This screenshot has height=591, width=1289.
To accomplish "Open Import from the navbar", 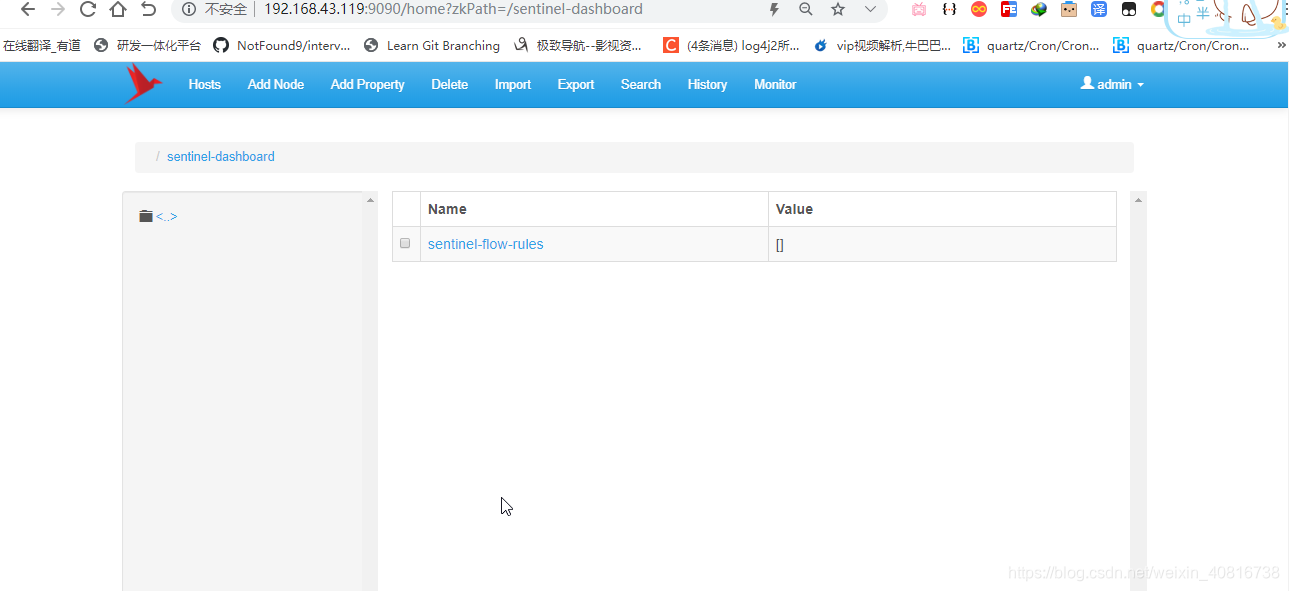I will point(513,84).
